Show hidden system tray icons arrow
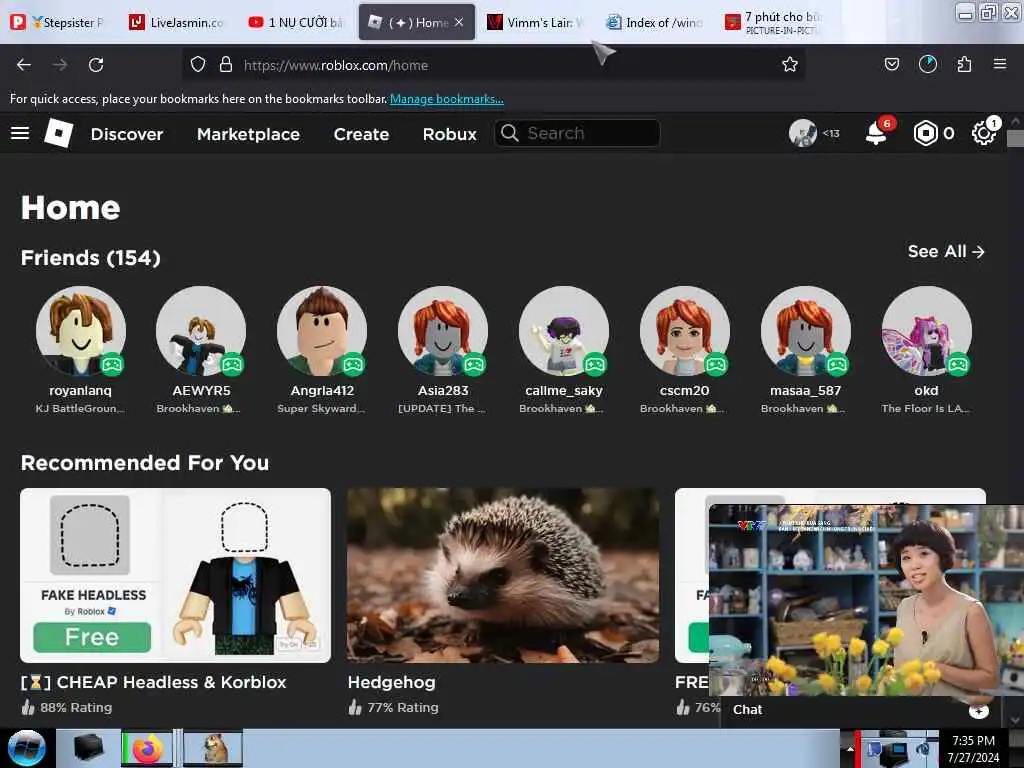 (x=850, y=748)
